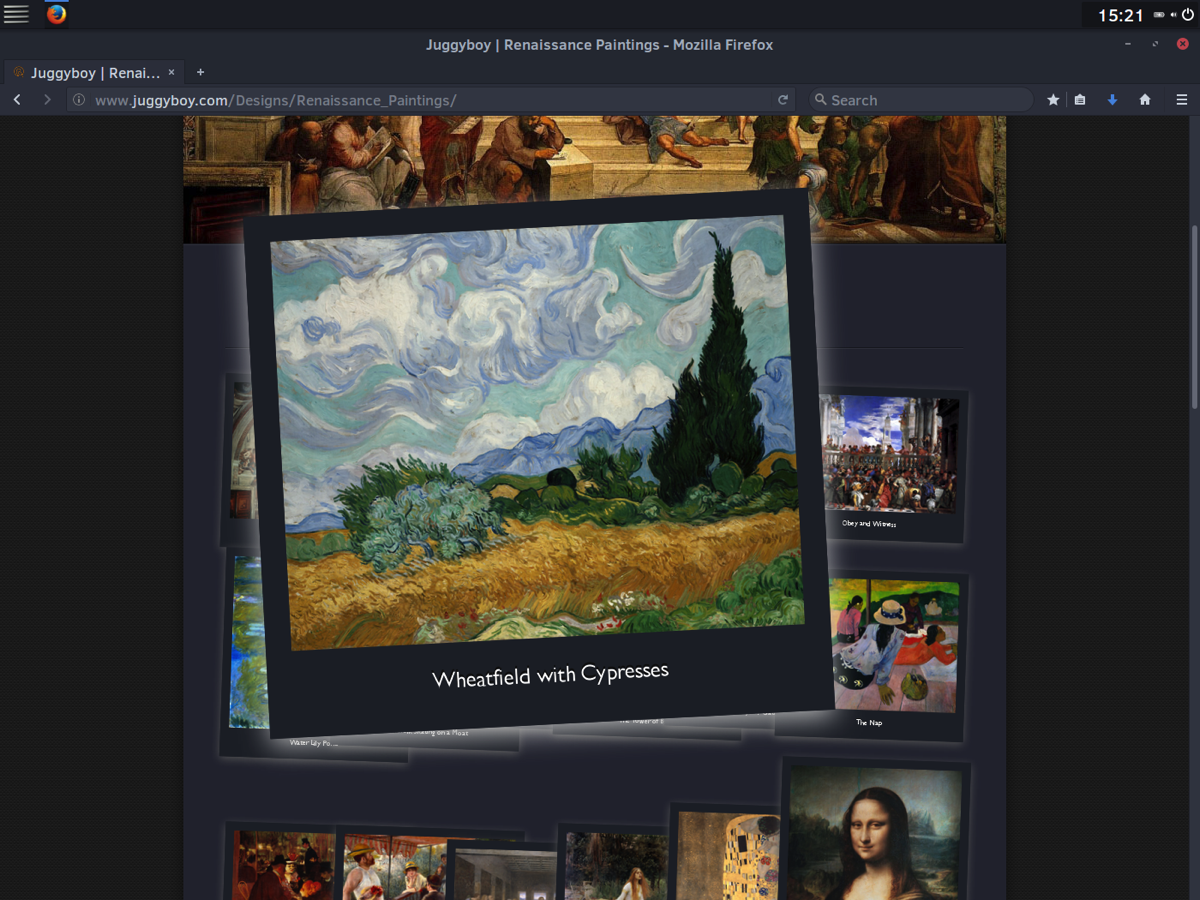Bookmark this page with the star icon
Image resolution: width=1200 pixels, height=900 pixels.
[x=1053, y=100]
